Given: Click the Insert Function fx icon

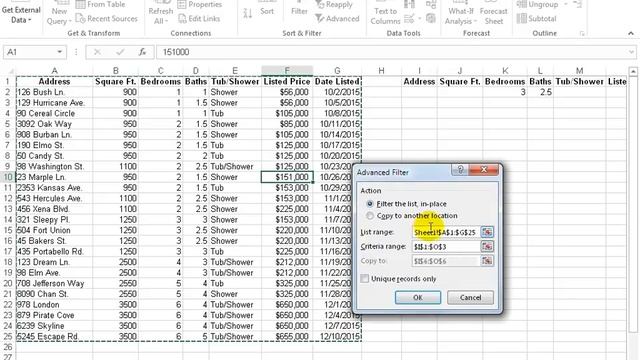Looking at the screenshot, I should tap(142, 52).
